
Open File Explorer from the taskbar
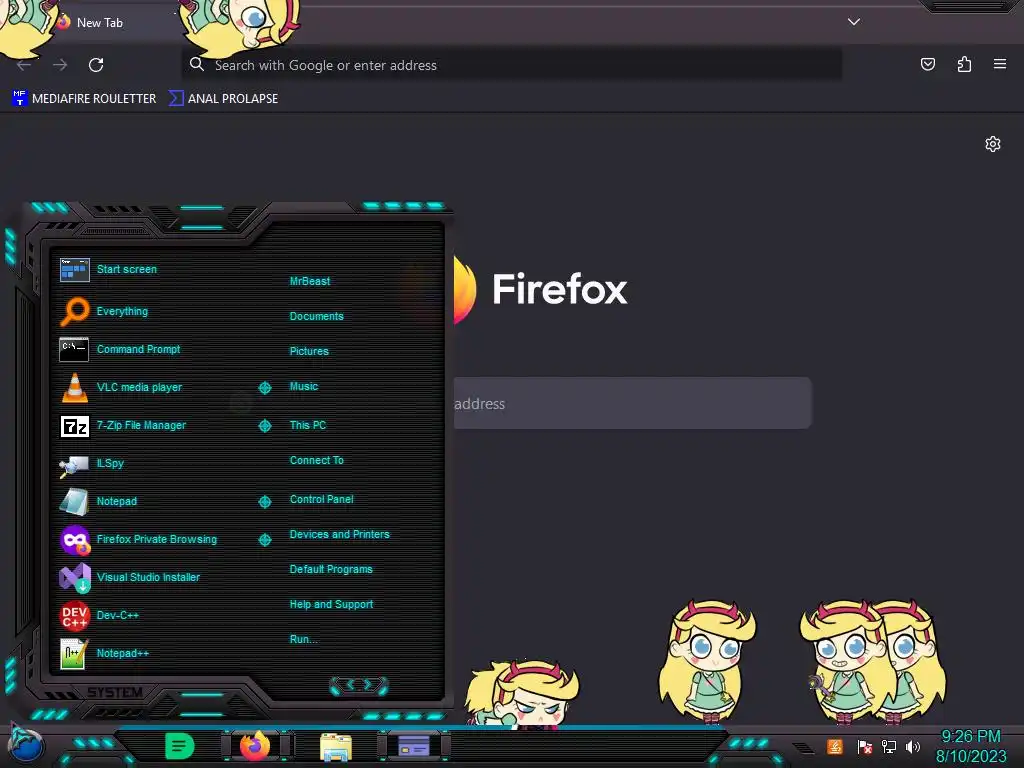pyautogui.click(x=336, y=747)
